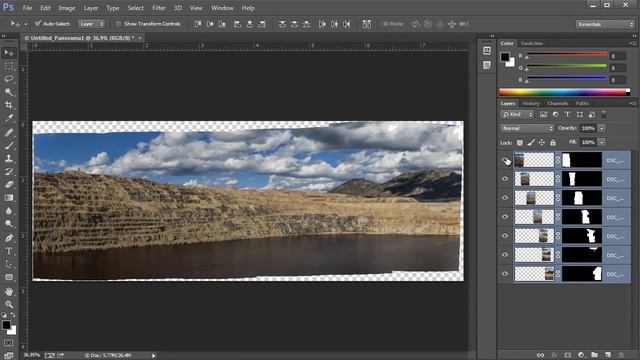Enable Show Transform Controls checkbox
Screen dimensions: 640x360
click(118, 24)
